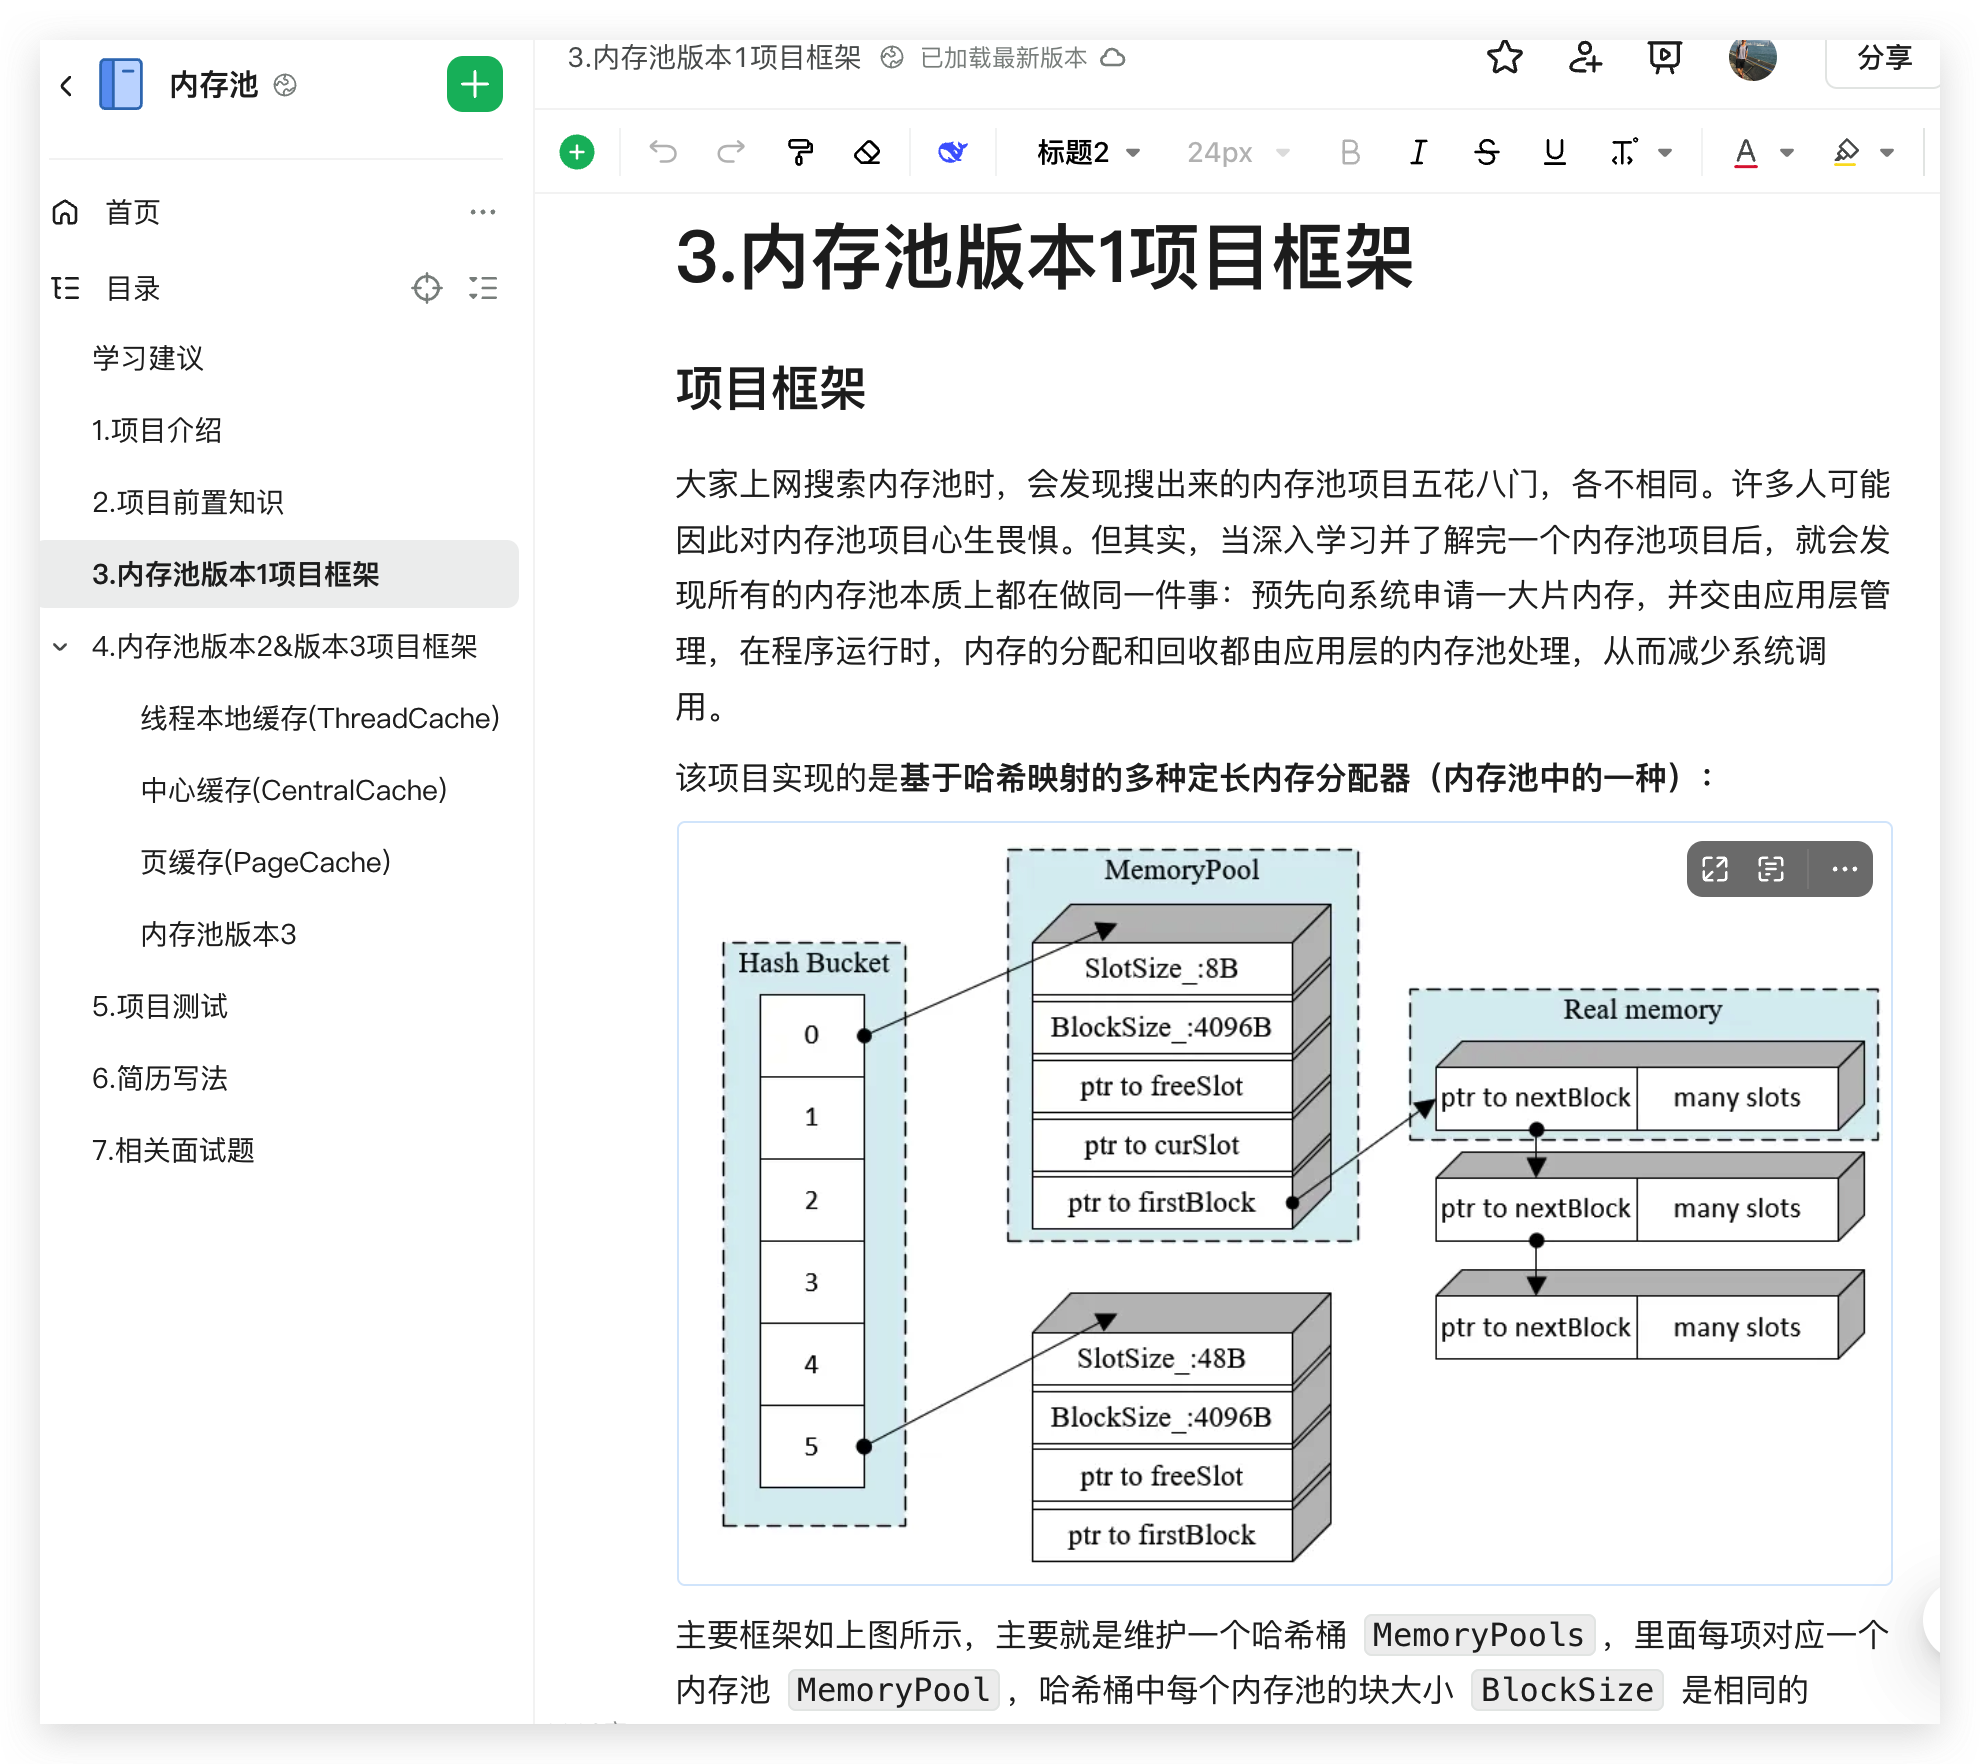The height and width of the screenshot is (1764, 1980).
Task: Open 5.项目测试 in sidebar
Action: pyautogui.click(x=160, y=1006)
